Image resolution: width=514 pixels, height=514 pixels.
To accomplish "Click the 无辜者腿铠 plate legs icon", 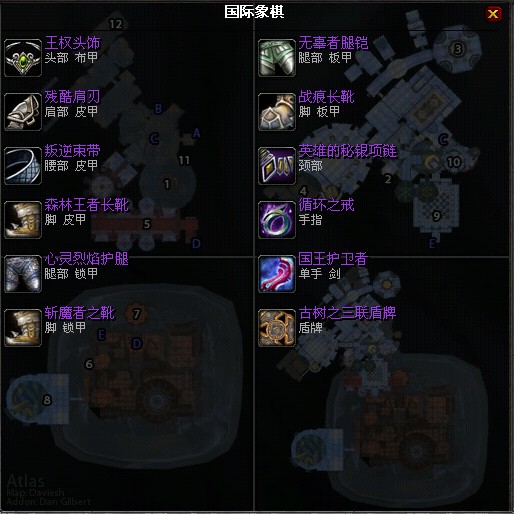I will [x=277, y=58].
